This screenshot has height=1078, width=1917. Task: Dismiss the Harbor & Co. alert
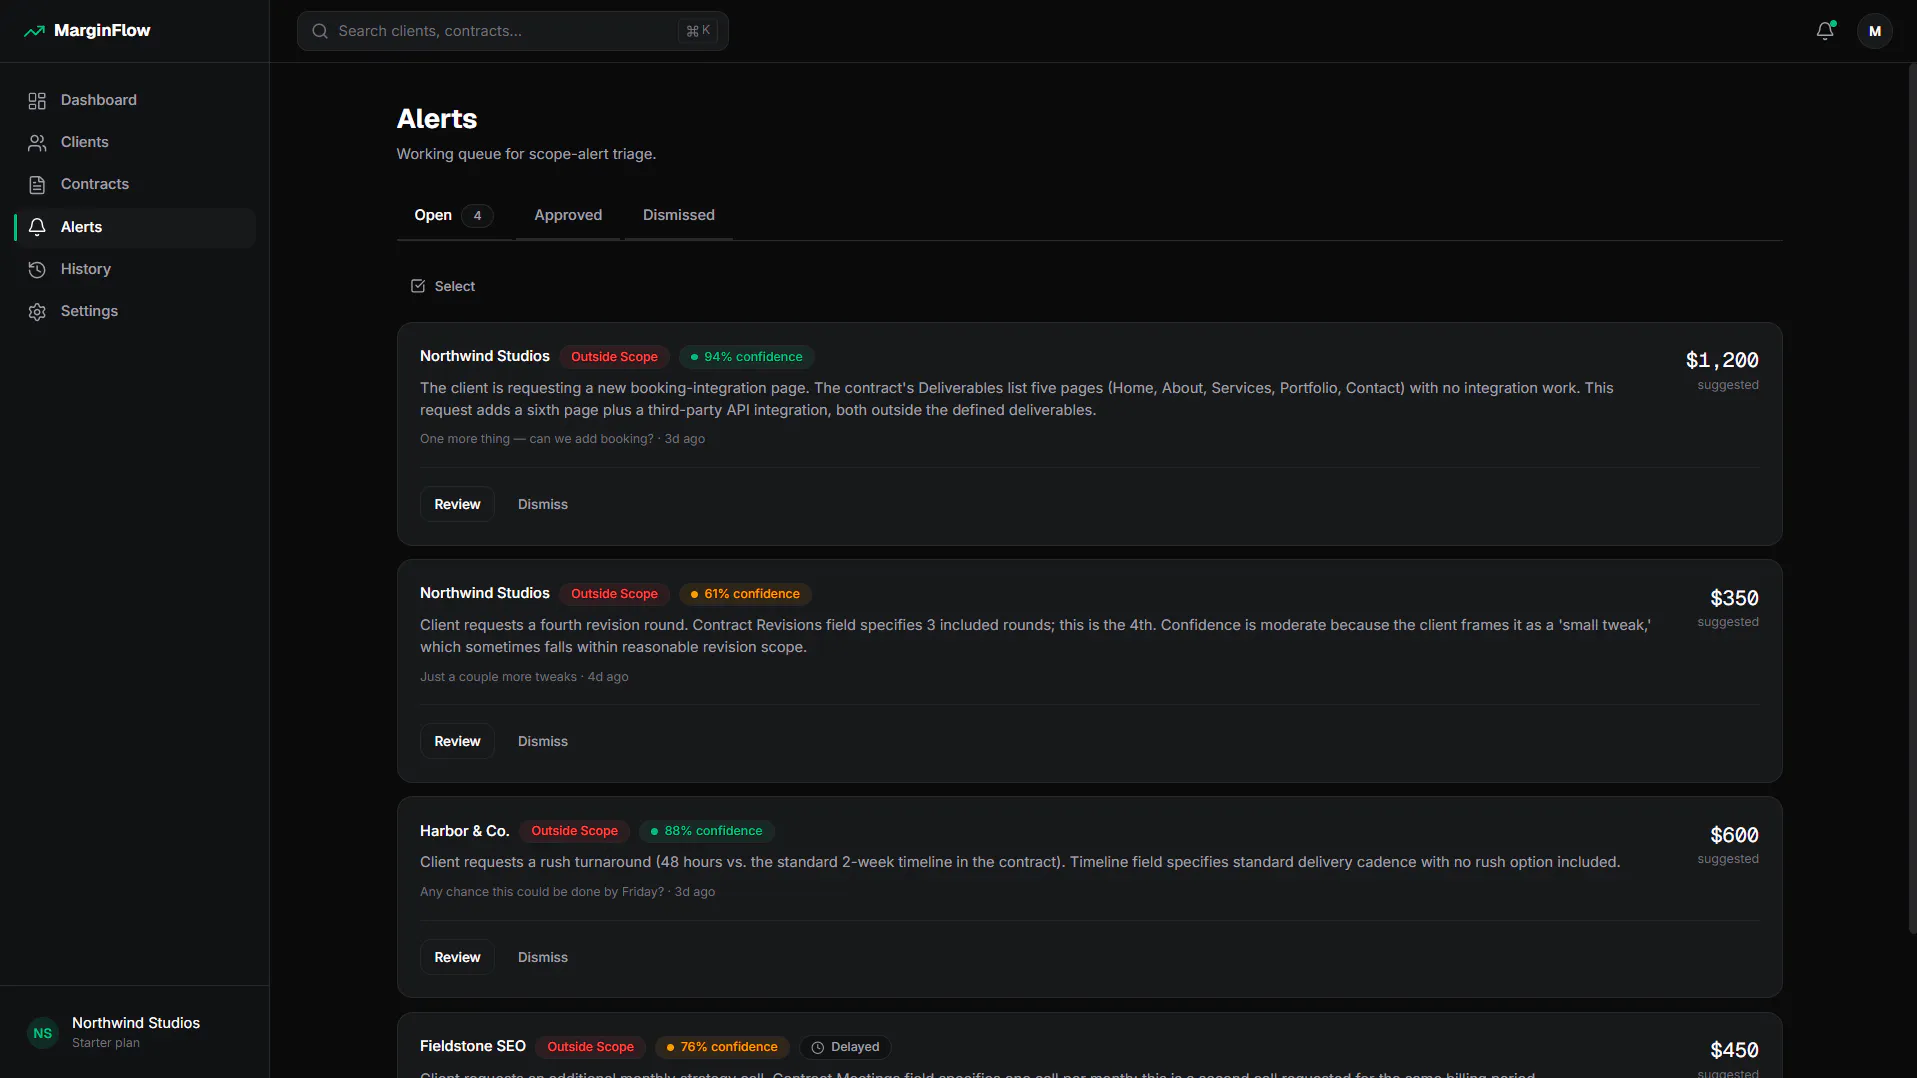point(543,957)
